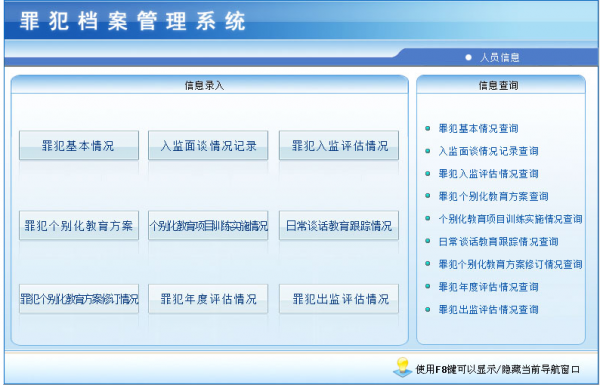Viewport: 600px width, 385px height.
Task: Open 个别化教育项目训练实施情况 entry form
Action: click(208, 225)
